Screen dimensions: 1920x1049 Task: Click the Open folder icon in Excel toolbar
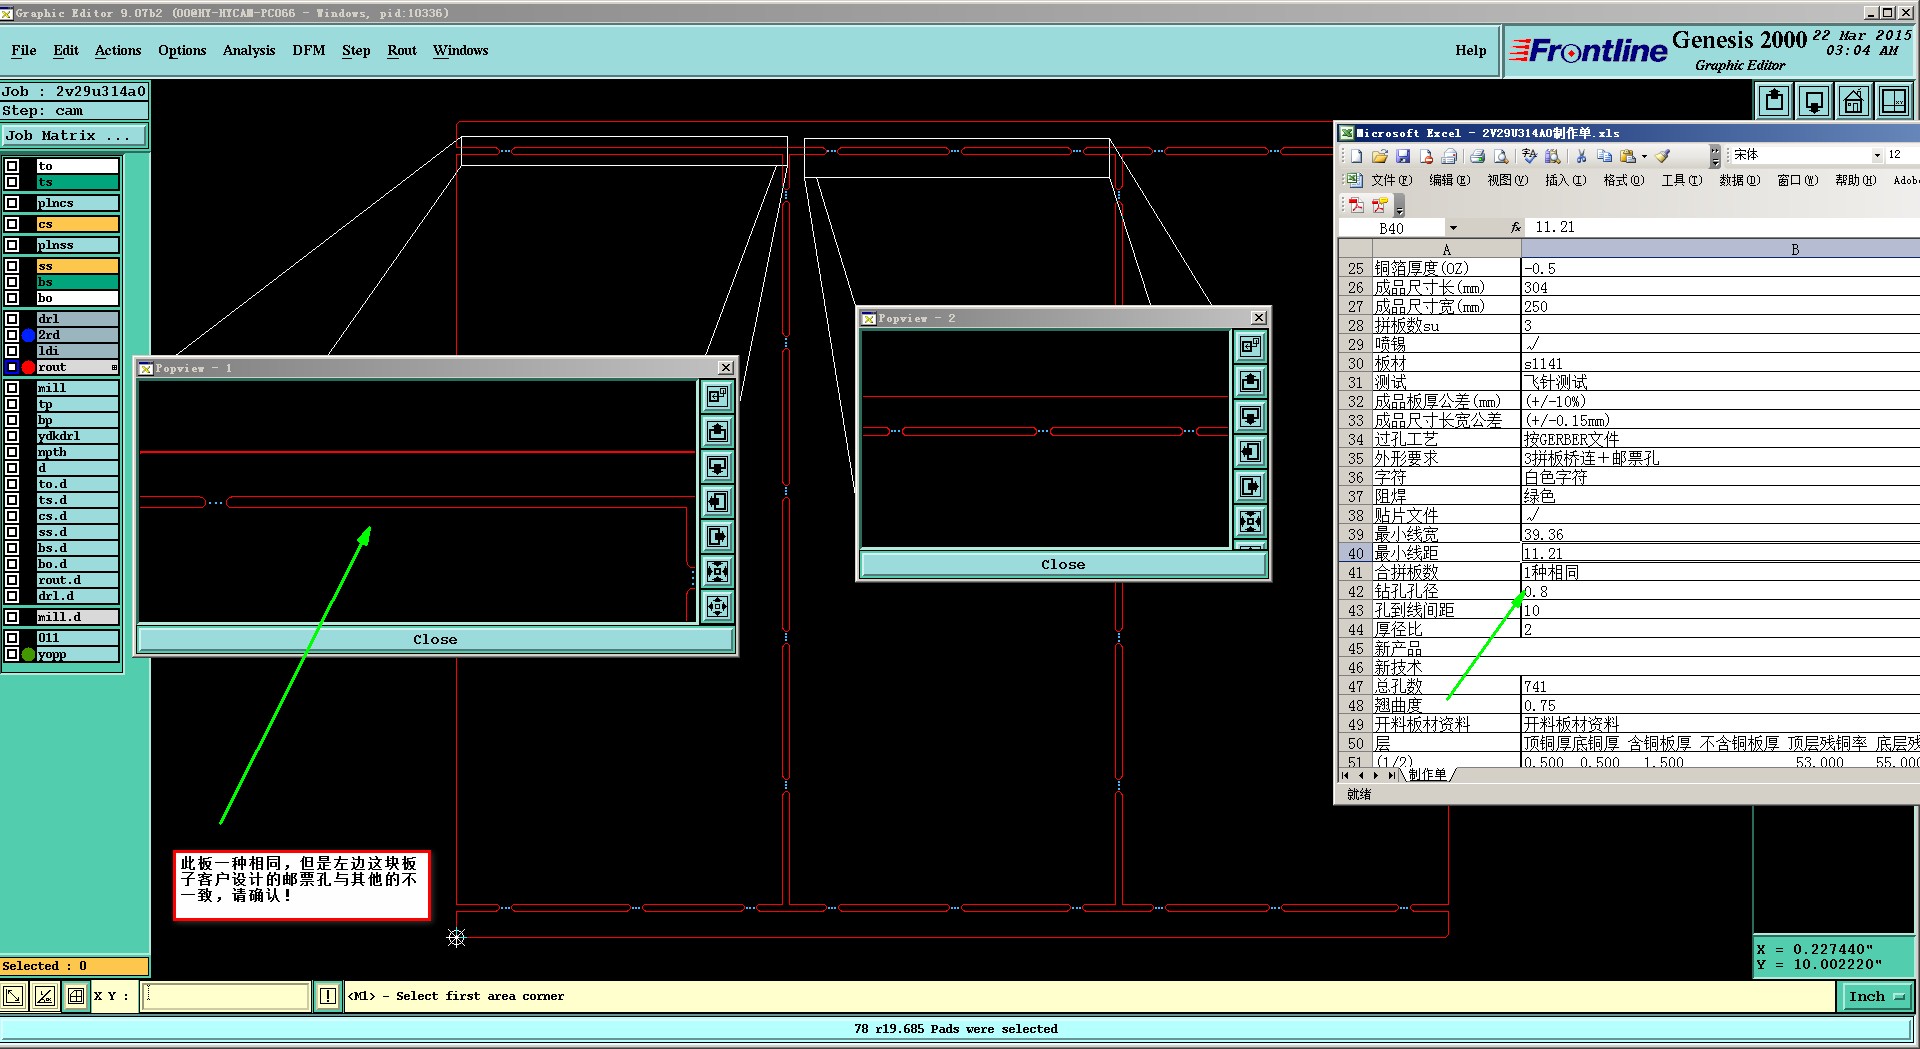coord(1380,156)
